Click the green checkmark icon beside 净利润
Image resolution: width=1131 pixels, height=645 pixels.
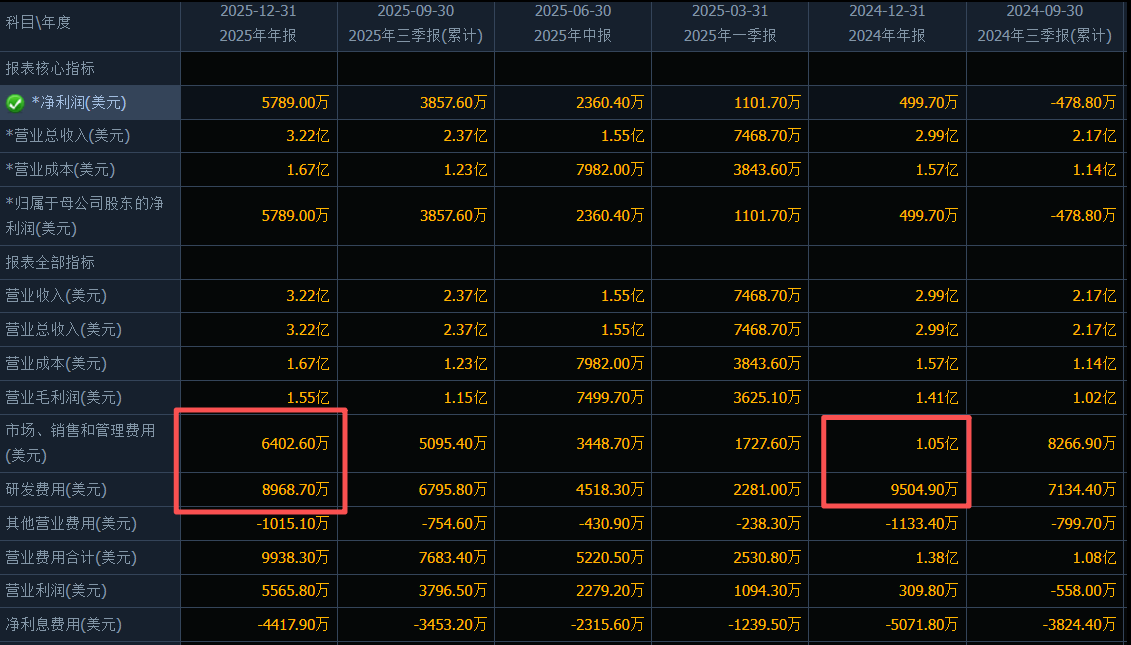tap(15, 102)
